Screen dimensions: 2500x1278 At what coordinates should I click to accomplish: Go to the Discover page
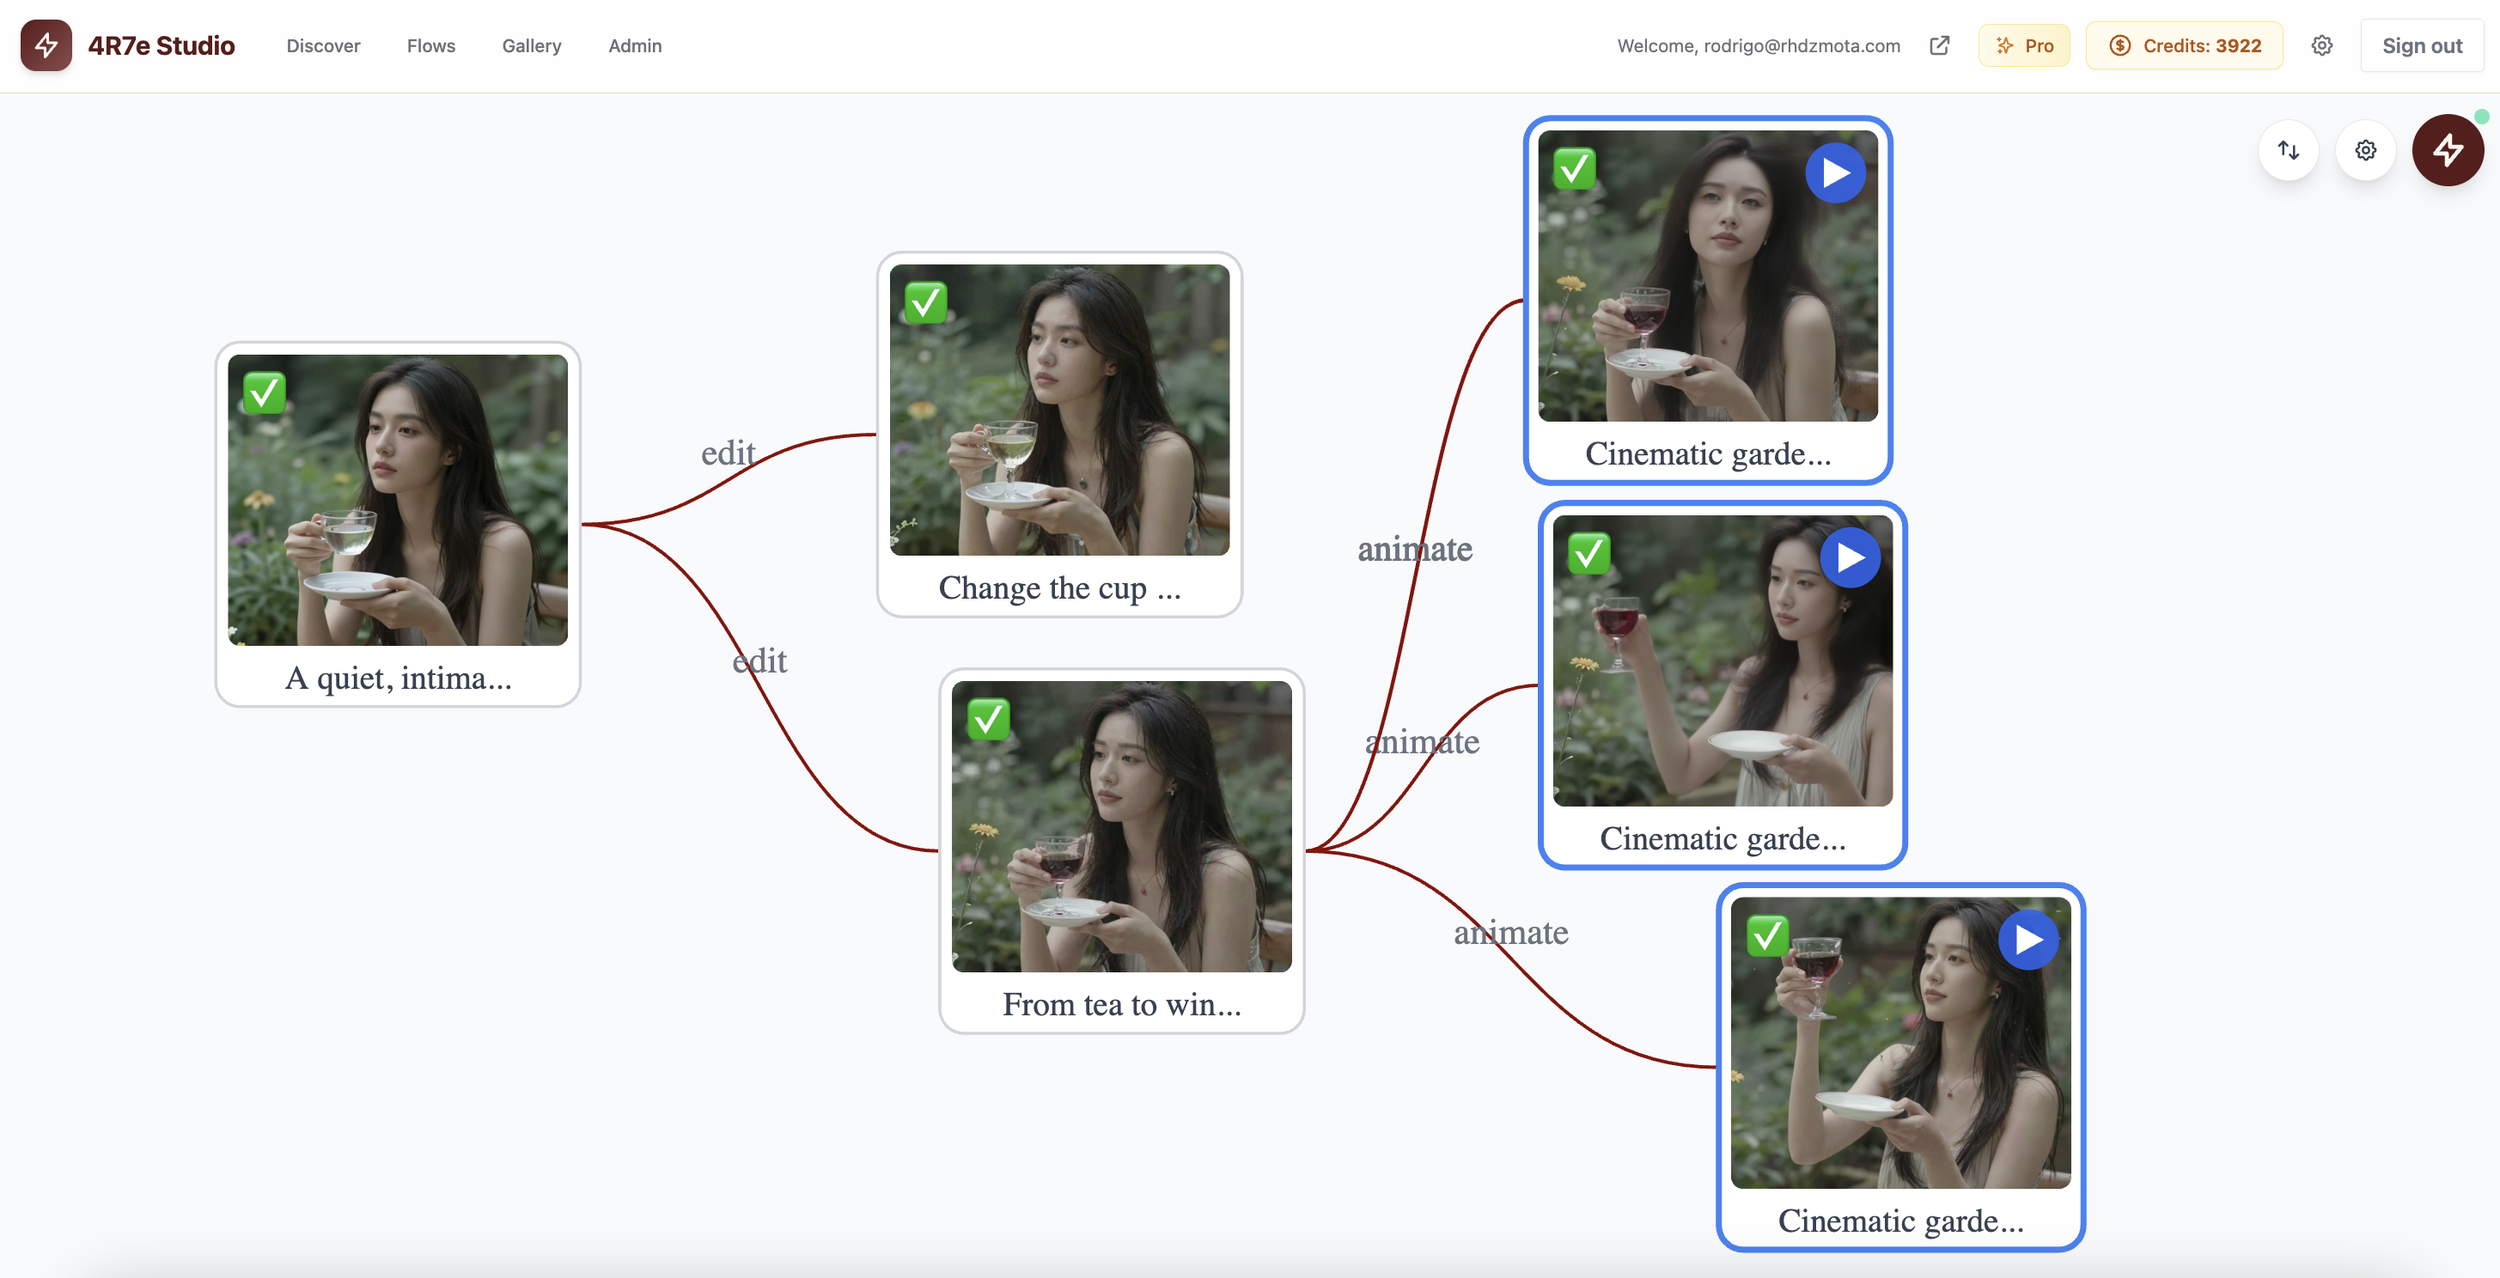point(323,46)
